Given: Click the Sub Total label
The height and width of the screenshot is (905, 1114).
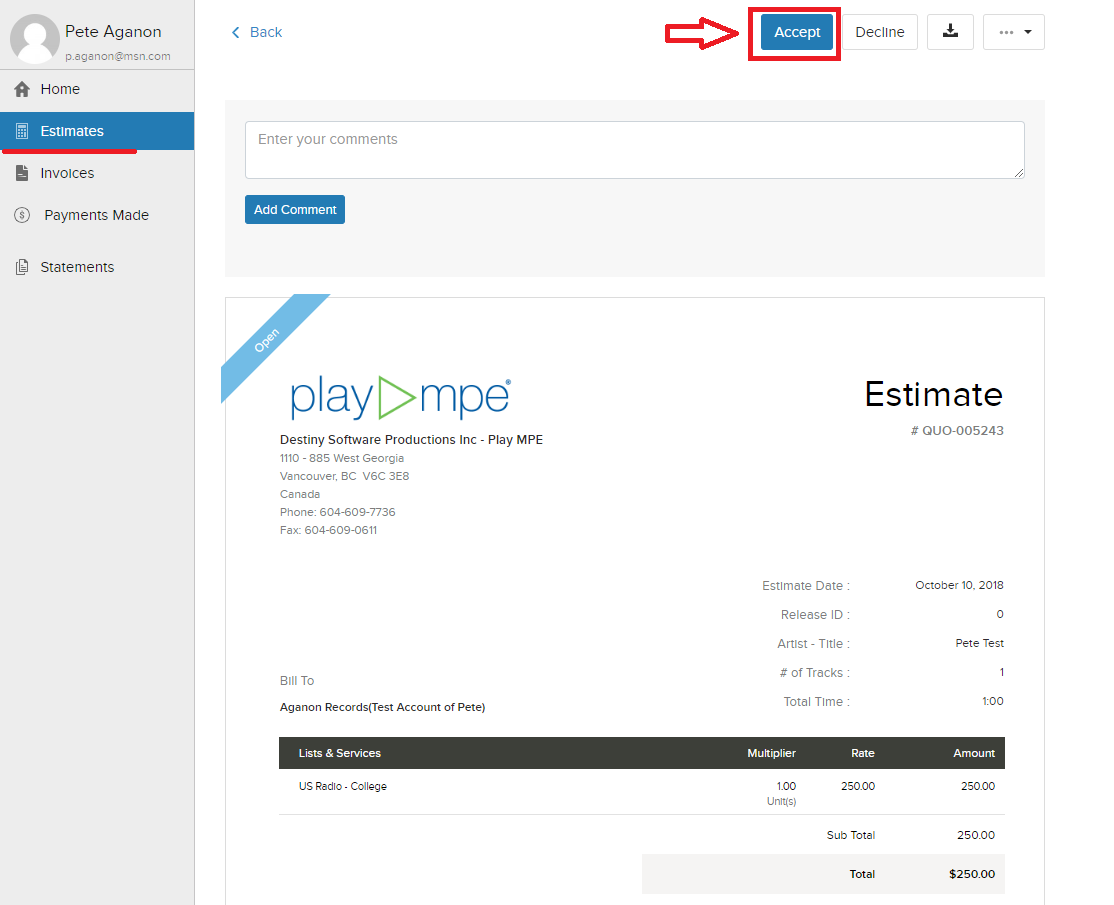Looking at the screenshot, I should click(x=850, y=835).
